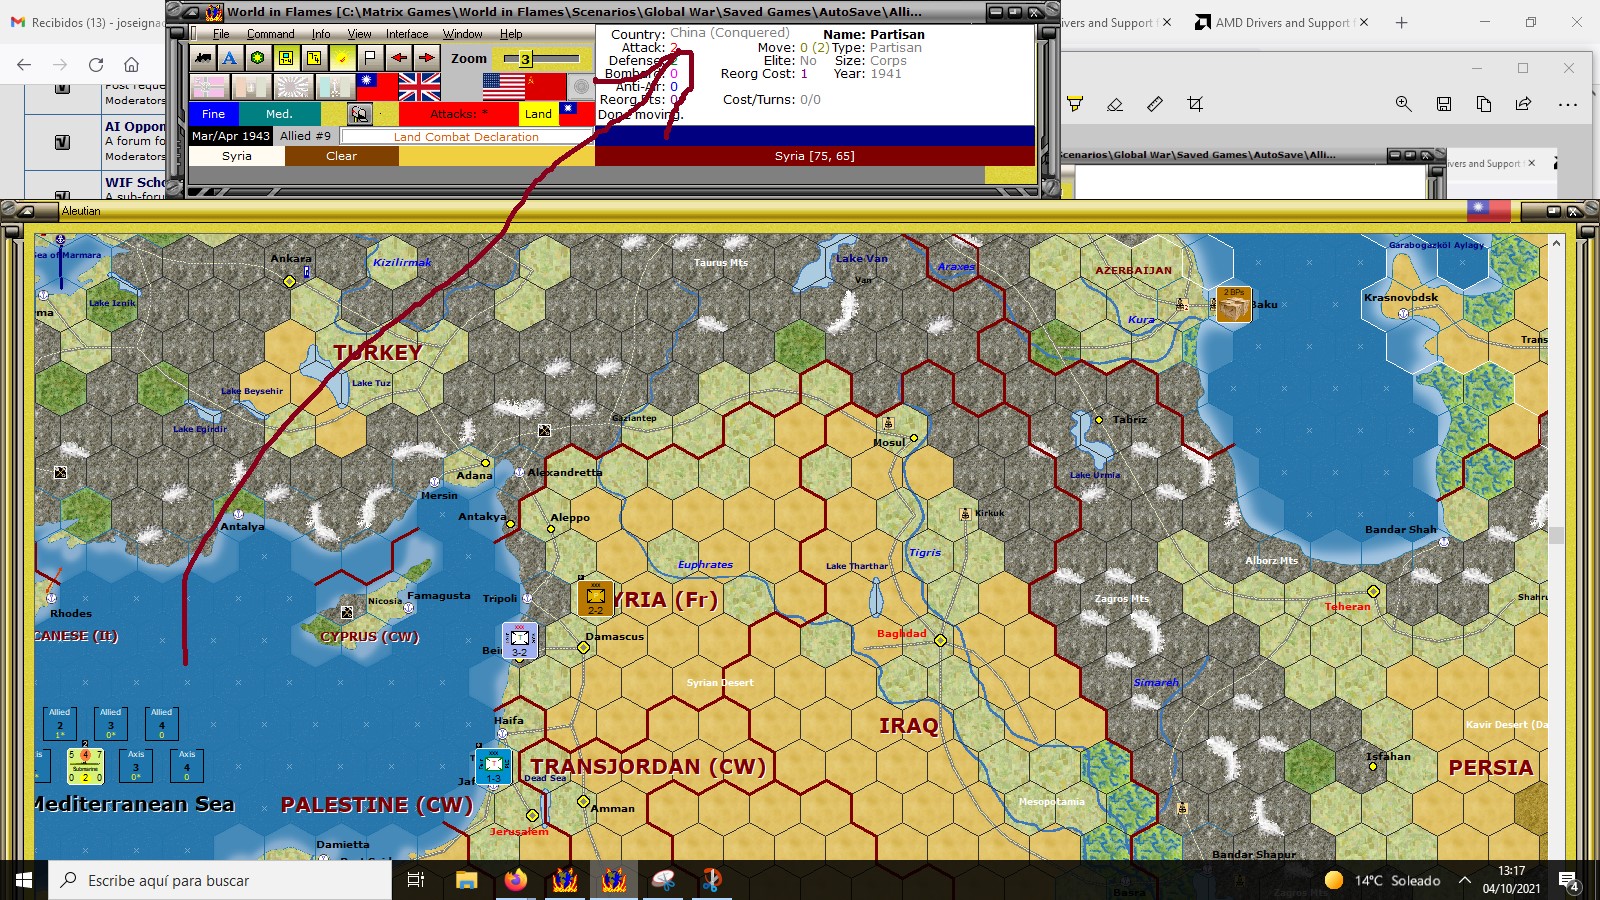Screen dimensions: 1600x900
Task: Switch to the AMD Drivers and Support tab
Action: click(x=1282, y=22)
